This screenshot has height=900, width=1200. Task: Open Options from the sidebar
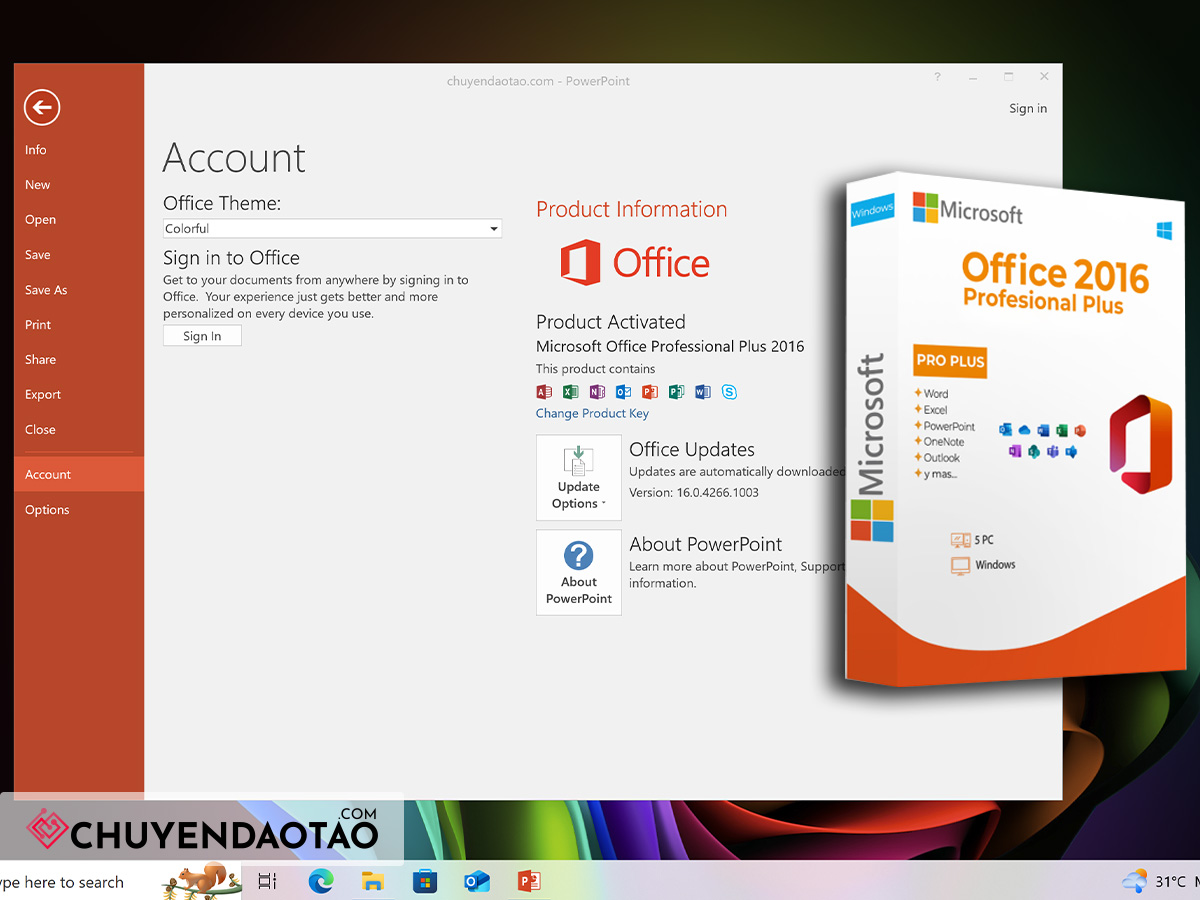(x=47, y=510)
